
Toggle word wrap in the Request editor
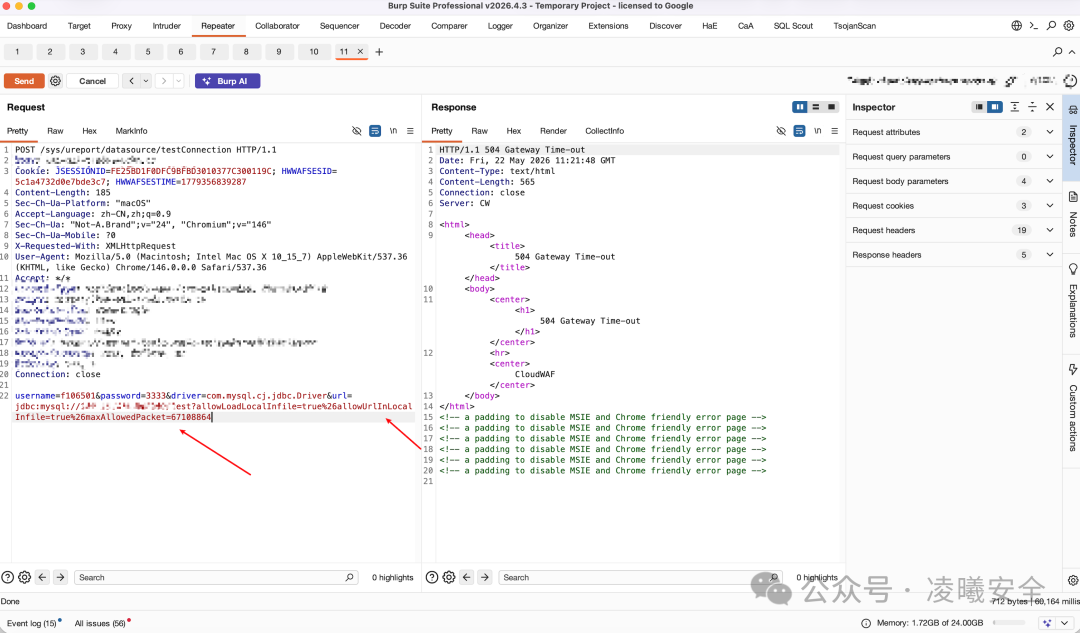375,131
